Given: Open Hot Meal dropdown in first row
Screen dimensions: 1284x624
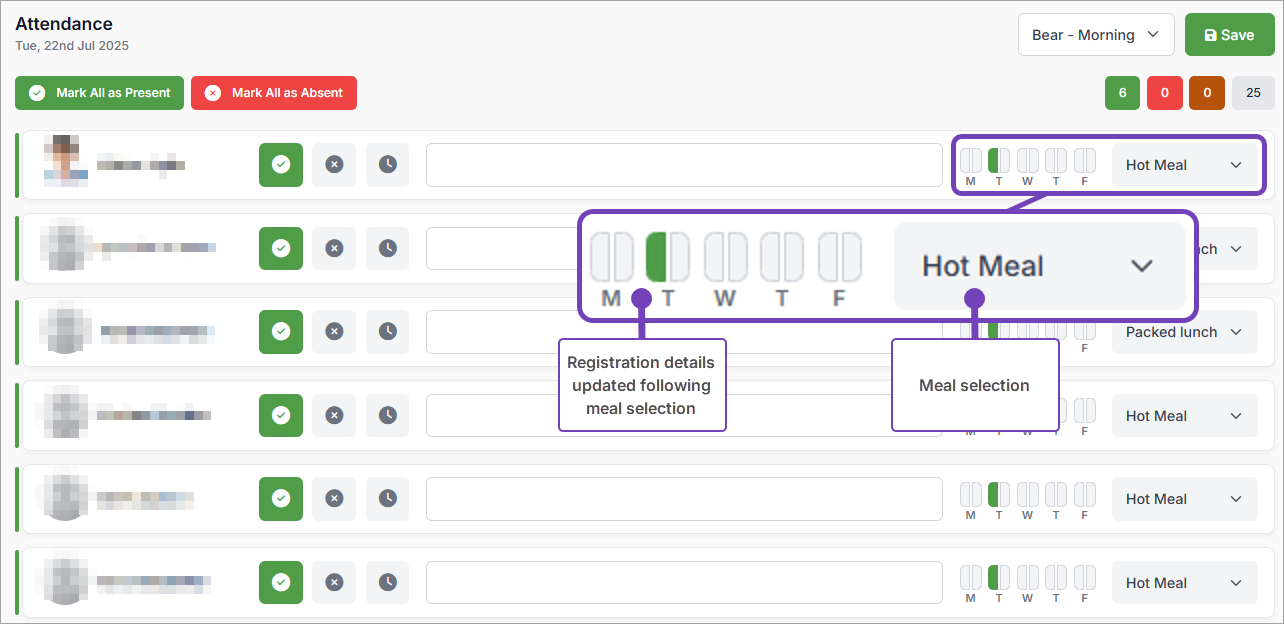Looking at the screenshot, I should pyautogui.click(x=1184, y=165).
